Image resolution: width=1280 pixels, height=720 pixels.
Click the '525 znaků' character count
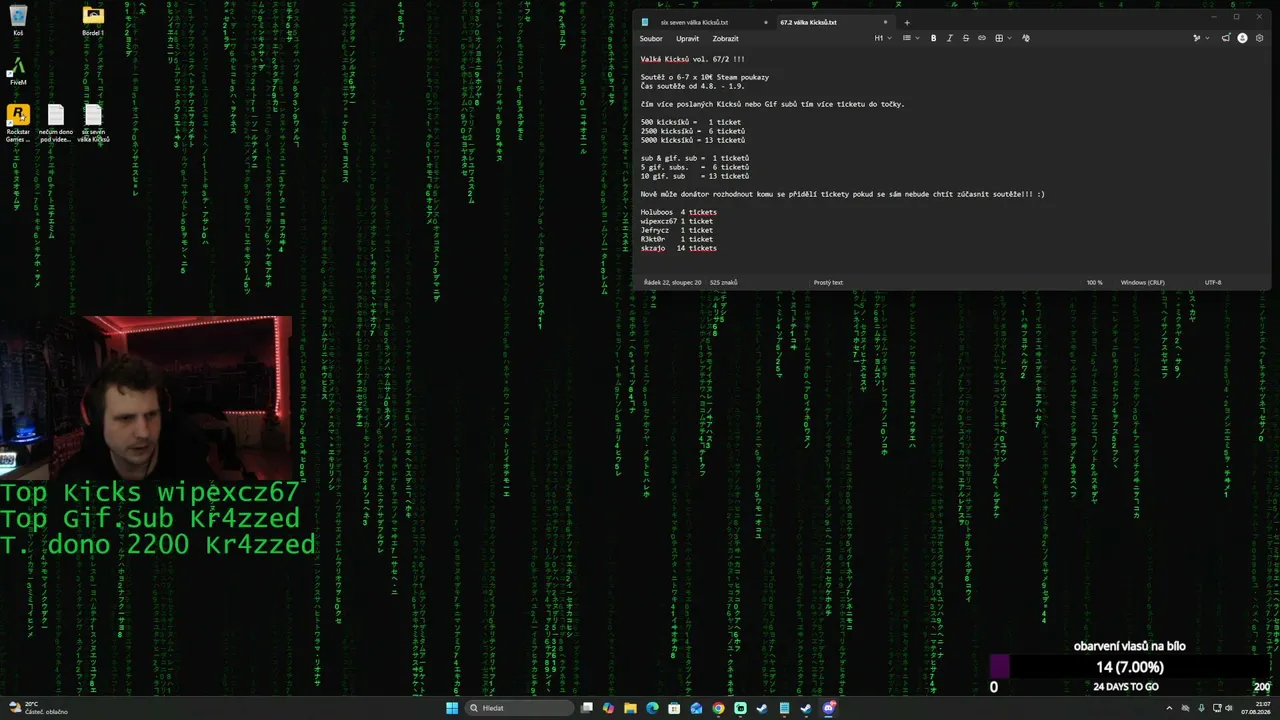723,282
